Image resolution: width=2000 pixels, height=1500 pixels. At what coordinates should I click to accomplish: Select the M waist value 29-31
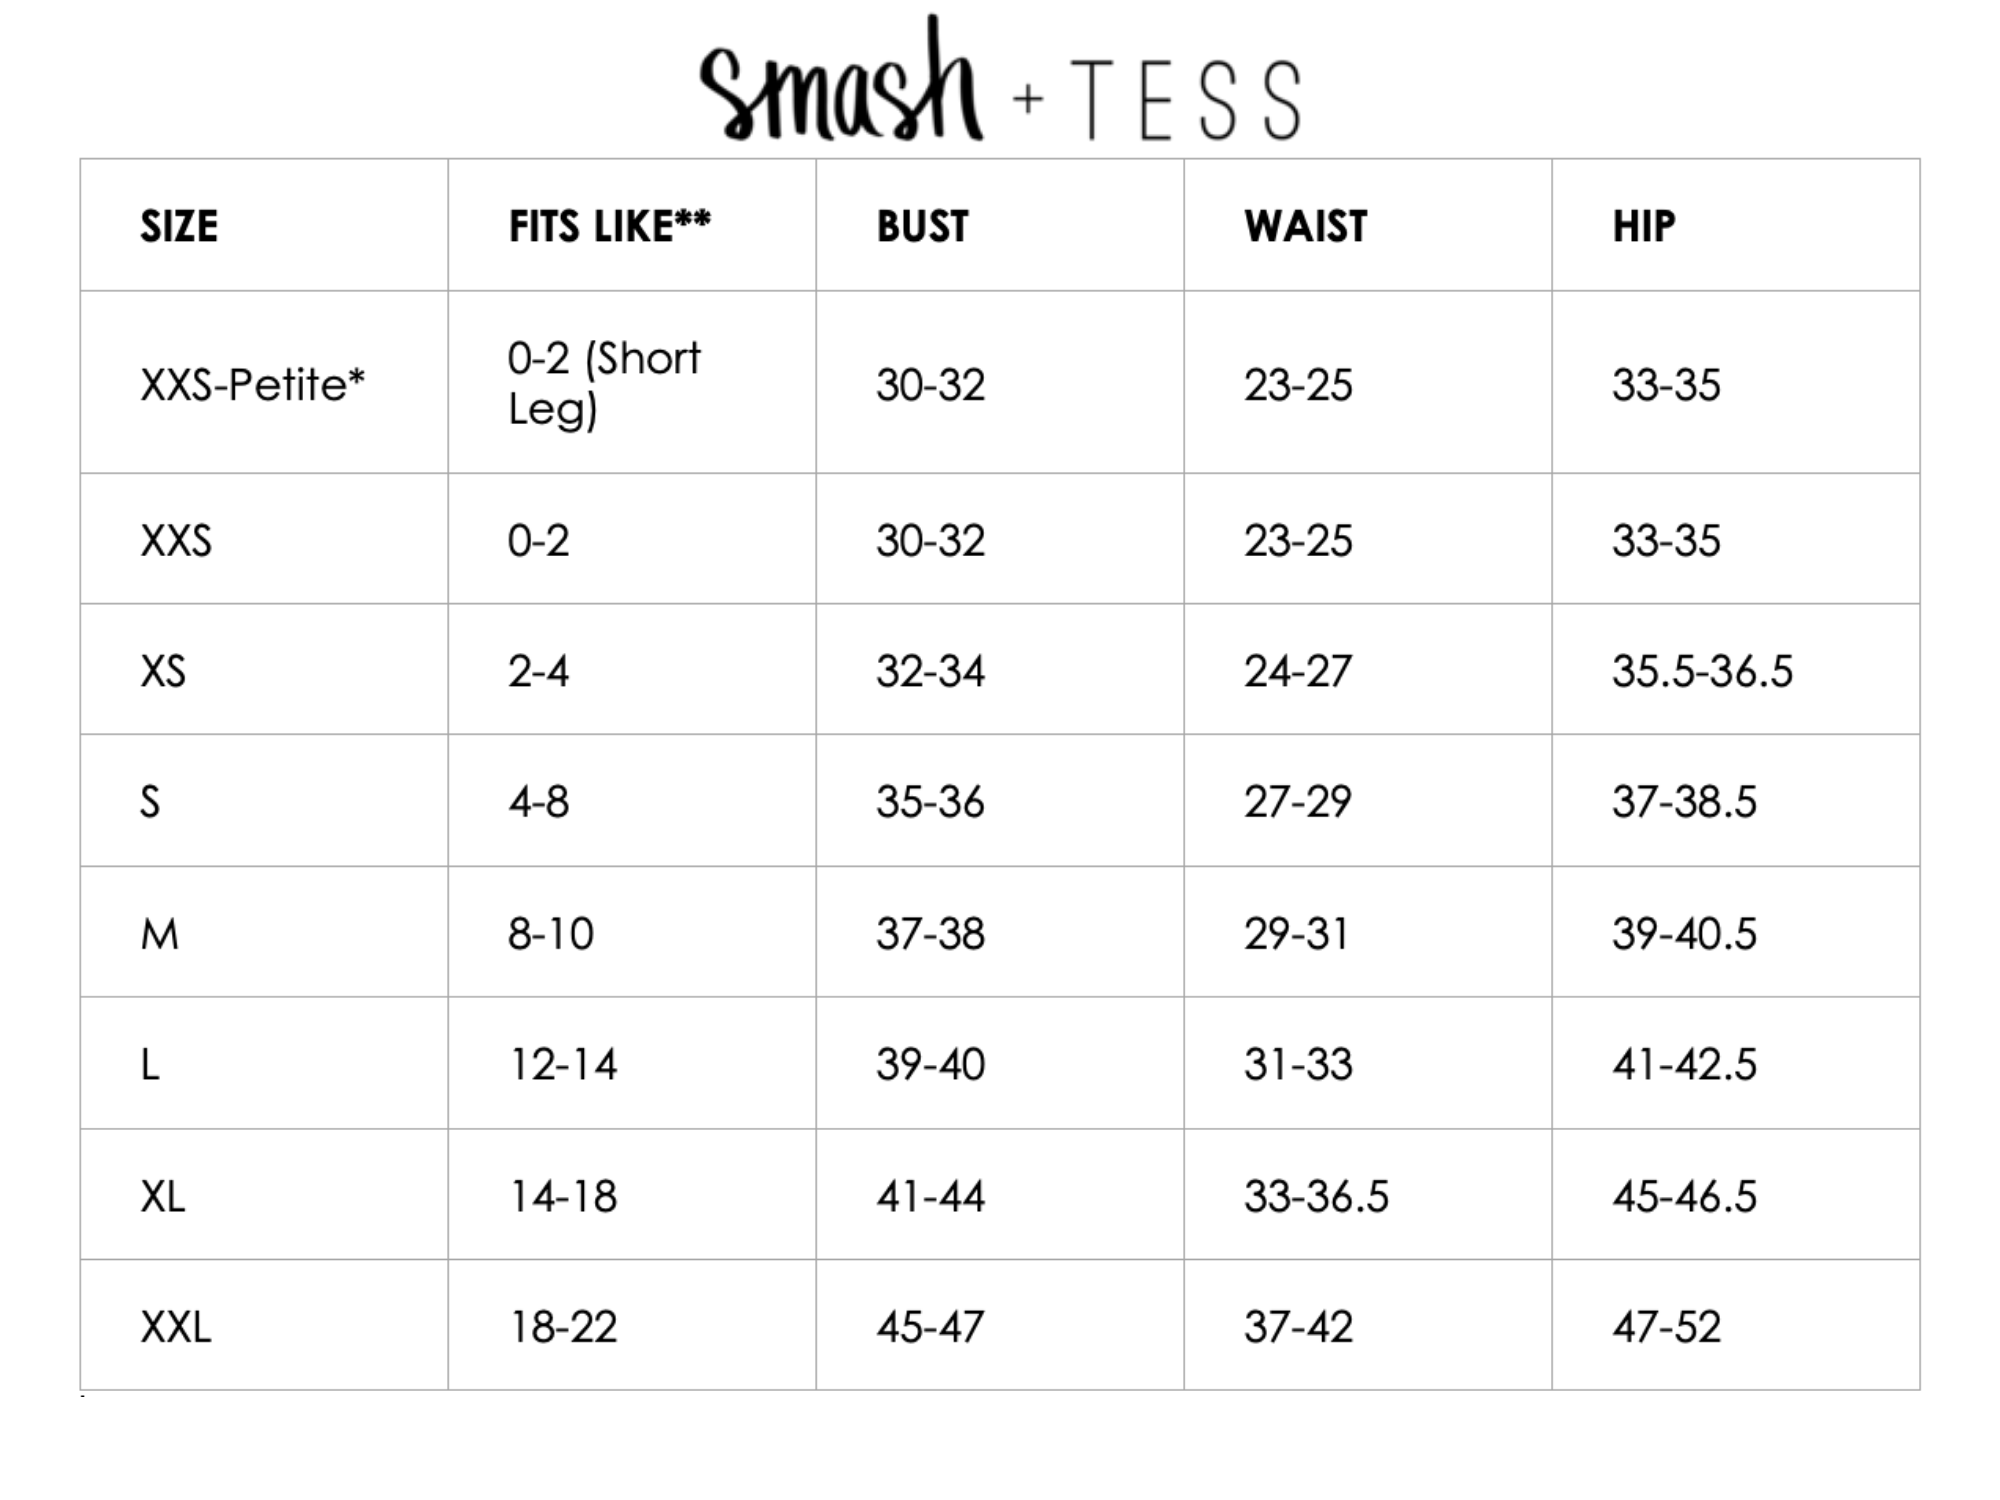pyautogui.click(x=1297, y=934)
